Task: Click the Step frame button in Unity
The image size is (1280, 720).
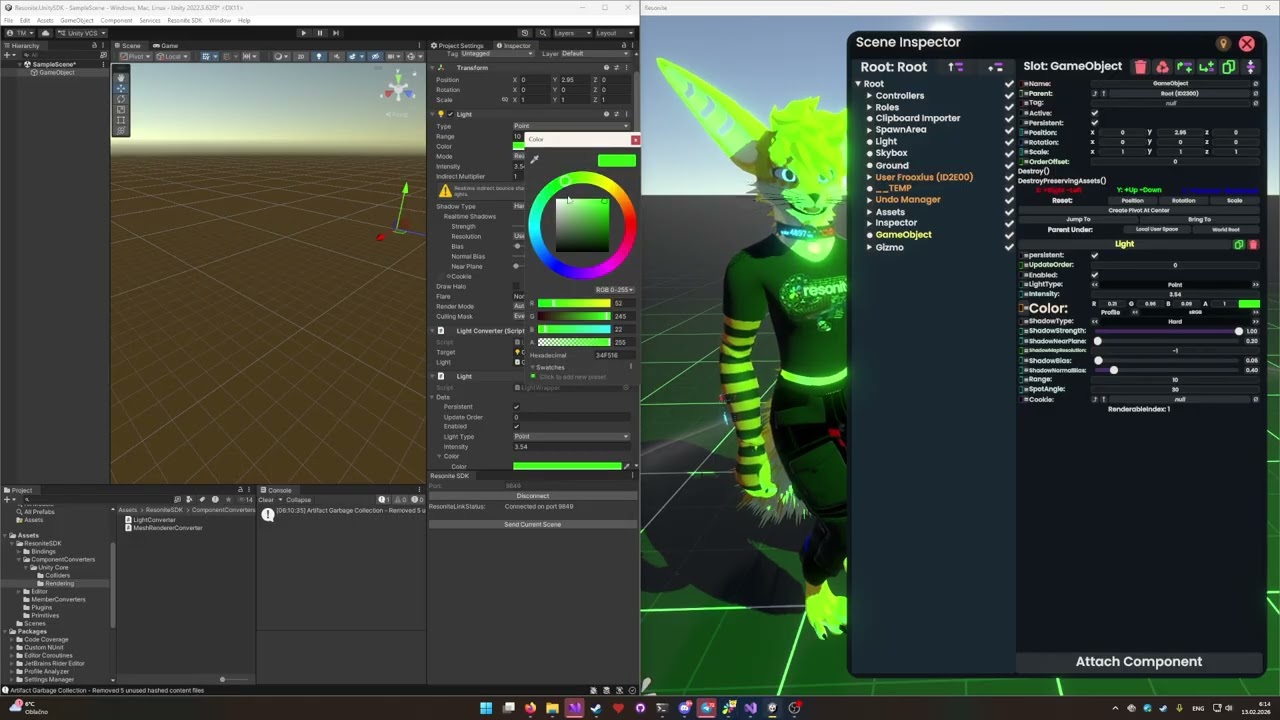Action: (336, 33)
